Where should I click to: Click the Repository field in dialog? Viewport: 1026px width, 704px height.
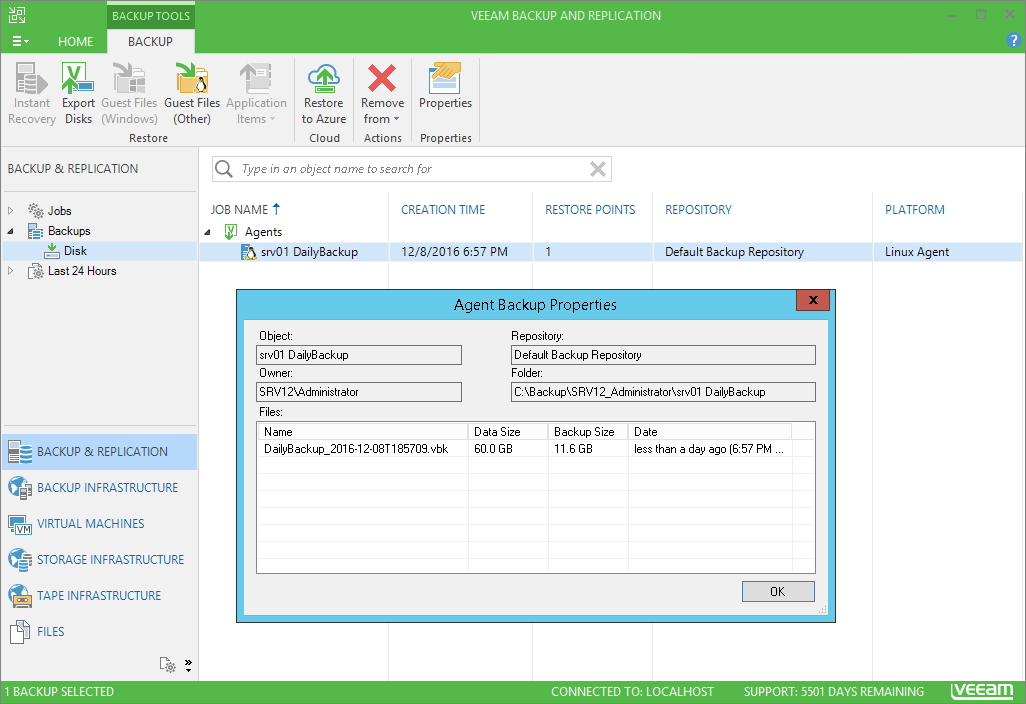click(663, 355)
